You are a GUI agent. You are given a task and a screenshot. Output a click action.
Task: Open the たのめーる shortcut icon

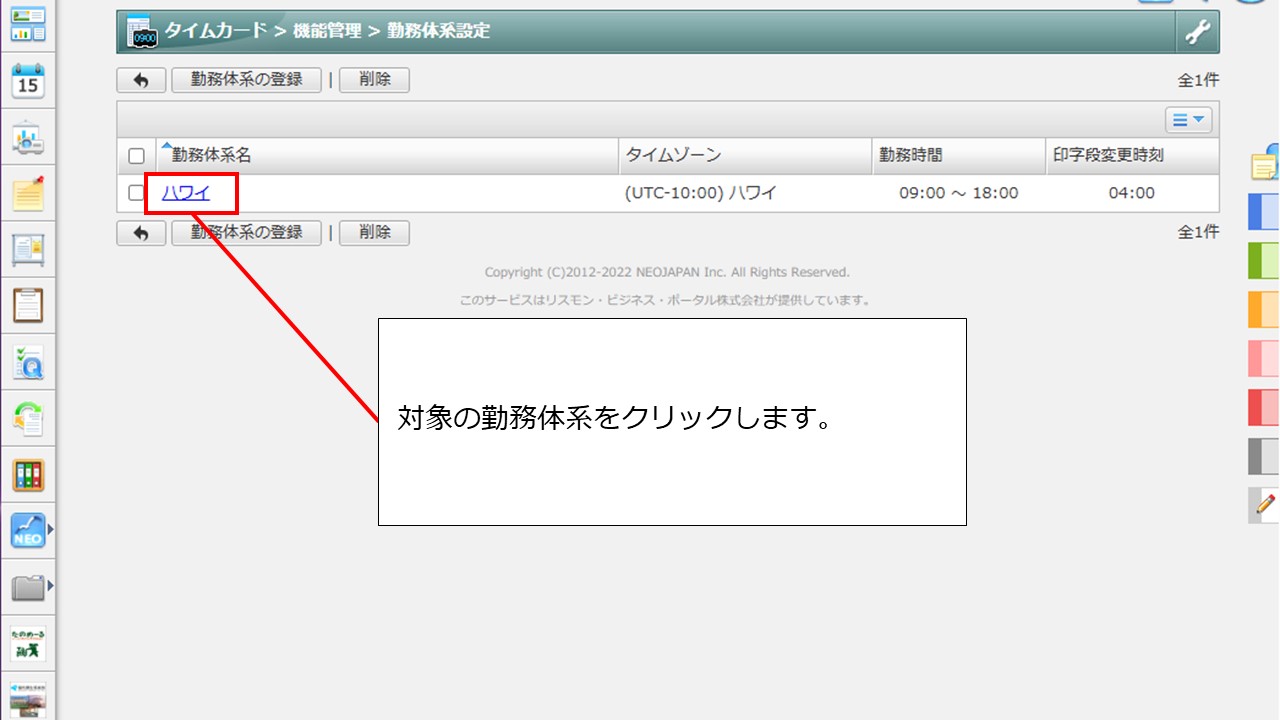[x=28, y=643]
